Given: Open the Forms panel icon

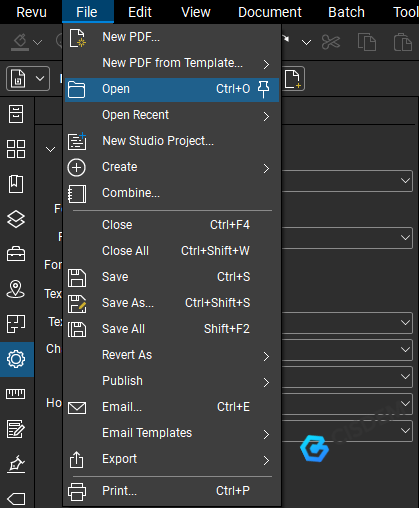Looking at the screenshot, I should coord(16,429).
